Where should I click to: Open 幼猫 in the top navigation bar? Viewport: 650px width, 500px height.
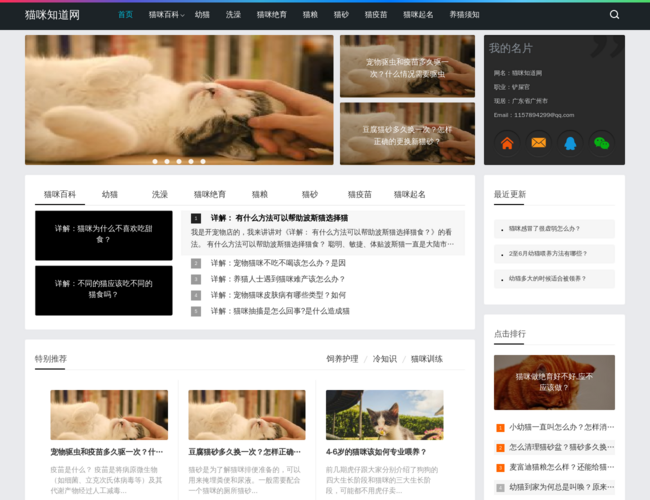(x=202, y=15)
